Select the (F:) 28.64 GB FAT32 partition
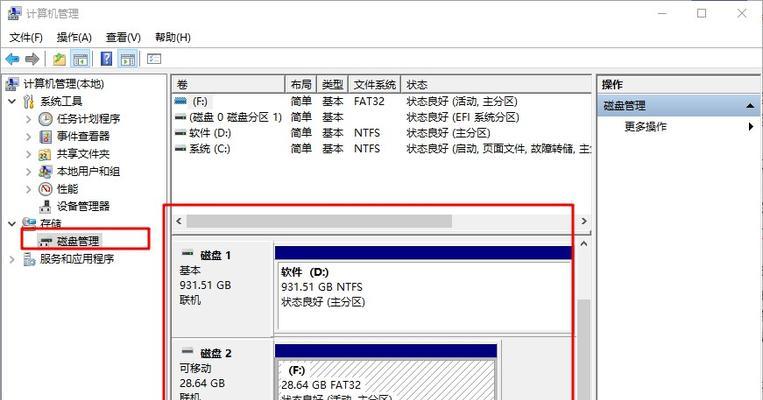The width and height of the screenshot is (763, 400). click(386, 380)
